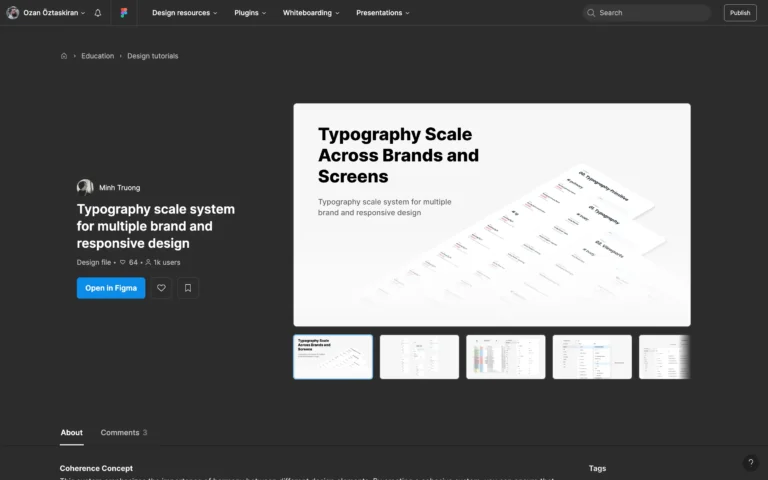Open the Education breadcrumb link
Image resolution: width=768 pixels, height=480 pixels.
(97, 56)
